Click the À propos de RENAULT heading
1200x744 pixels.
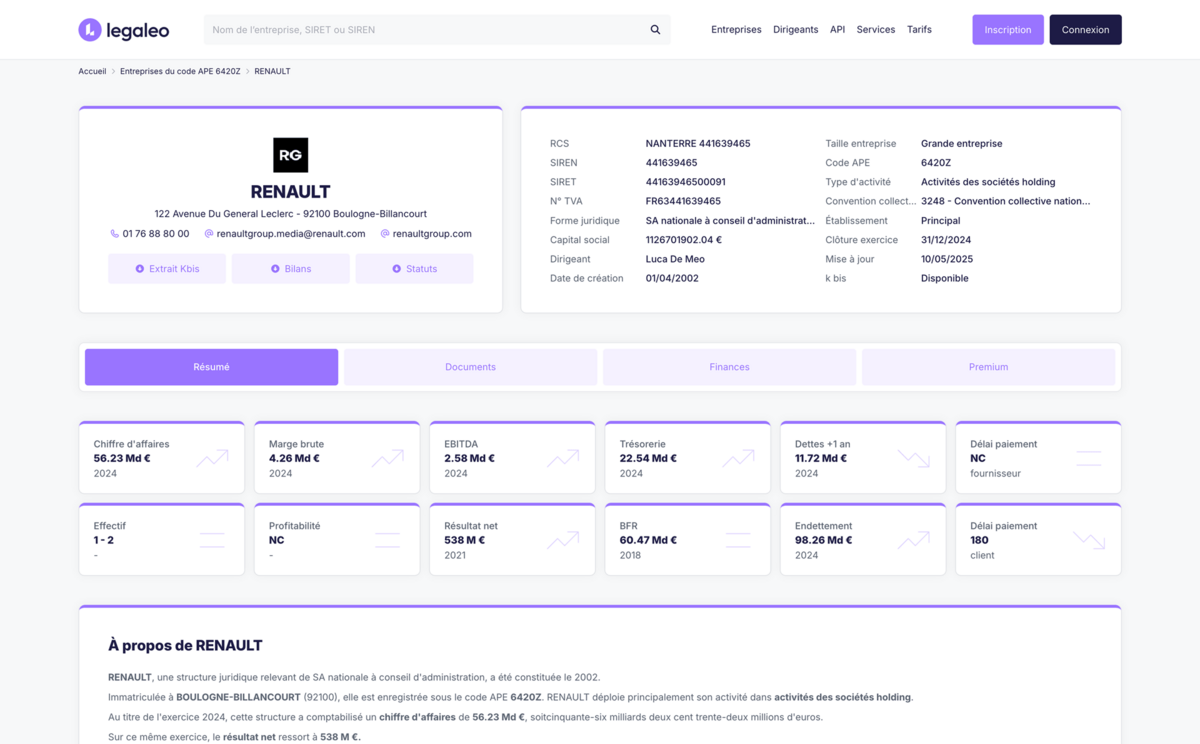coord(185,646)
